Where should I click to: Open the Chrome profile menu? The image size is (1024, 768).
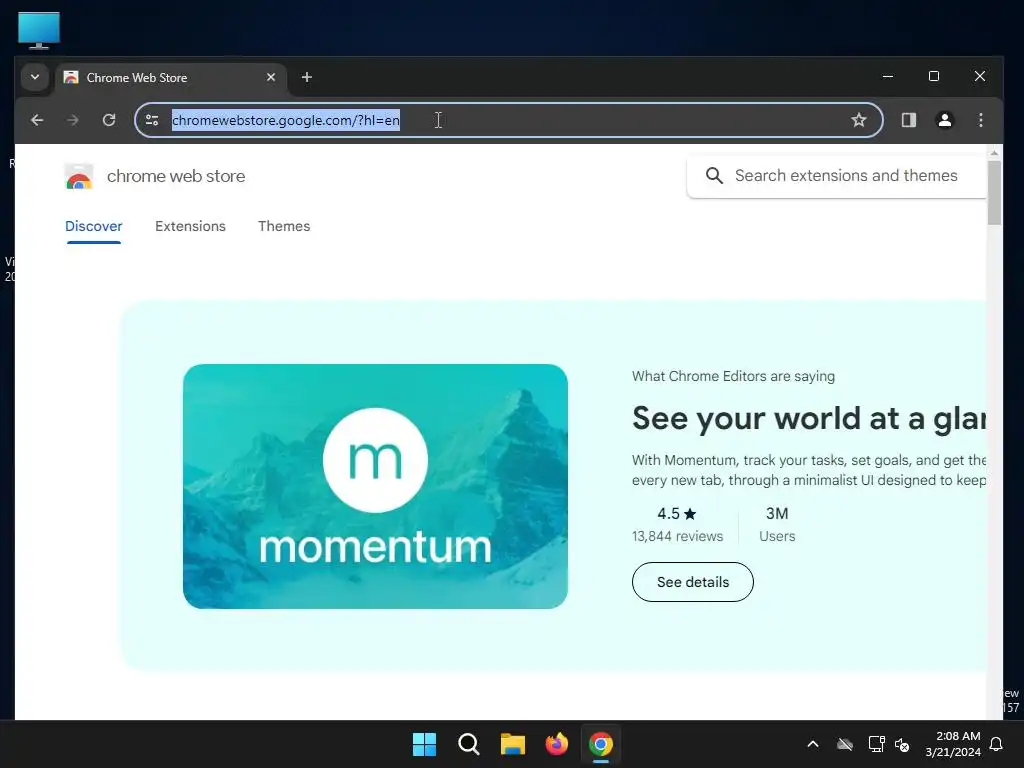[x=944, y=120]
